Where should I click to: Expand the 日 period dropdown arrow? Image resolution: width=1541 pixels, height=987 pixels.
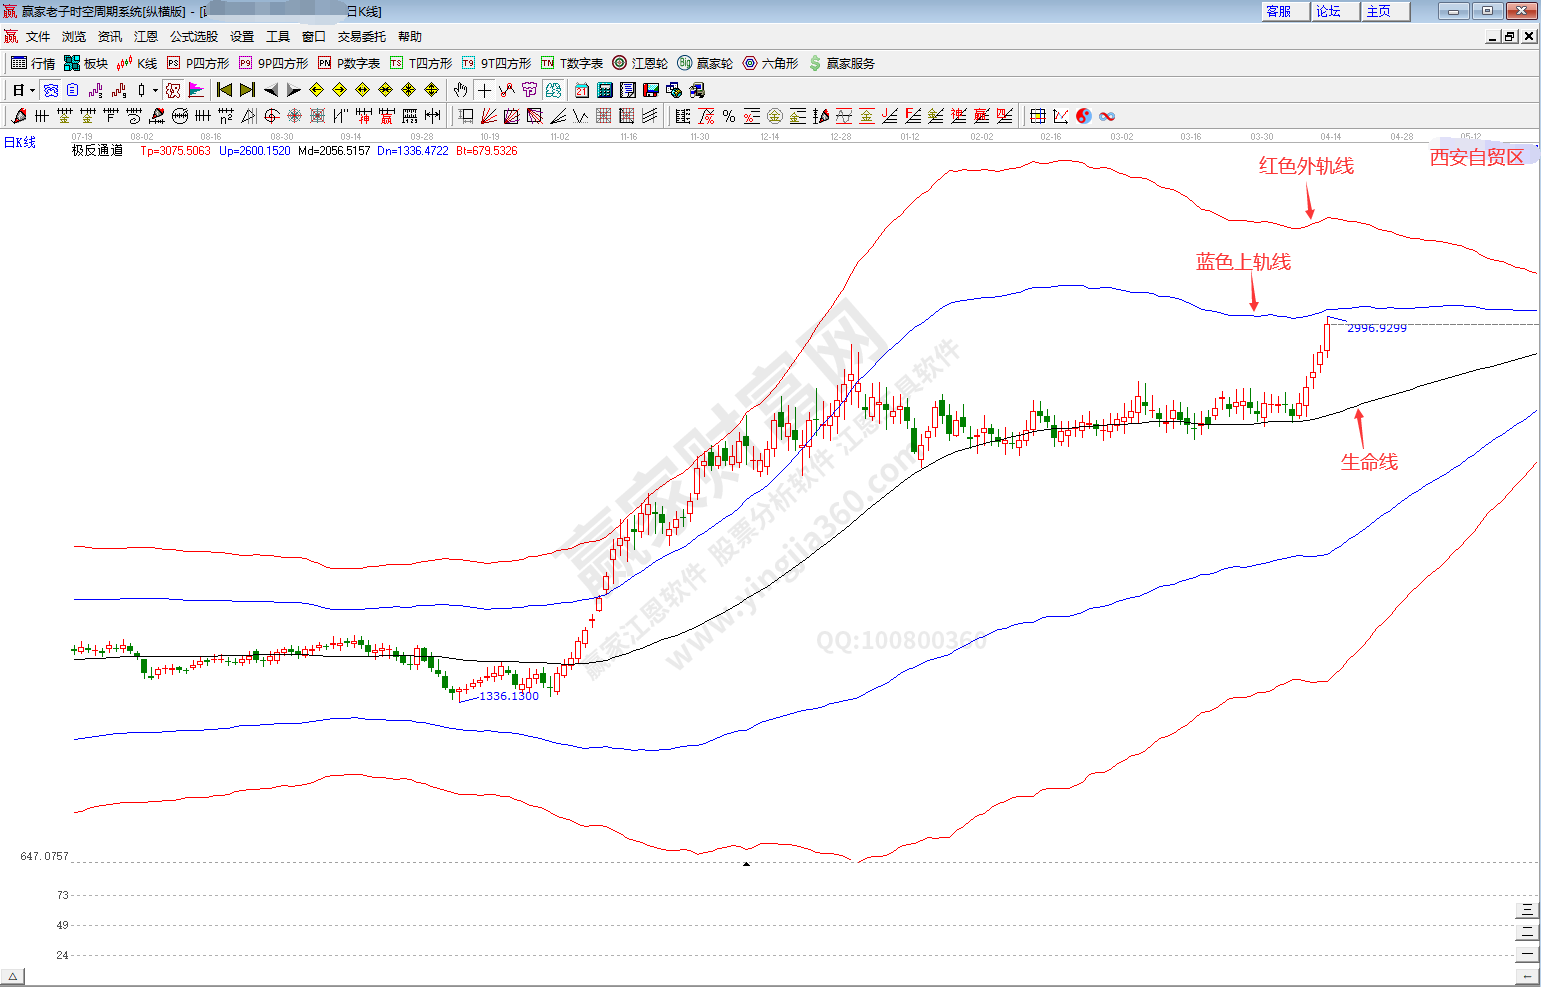[x=32, y=90]
